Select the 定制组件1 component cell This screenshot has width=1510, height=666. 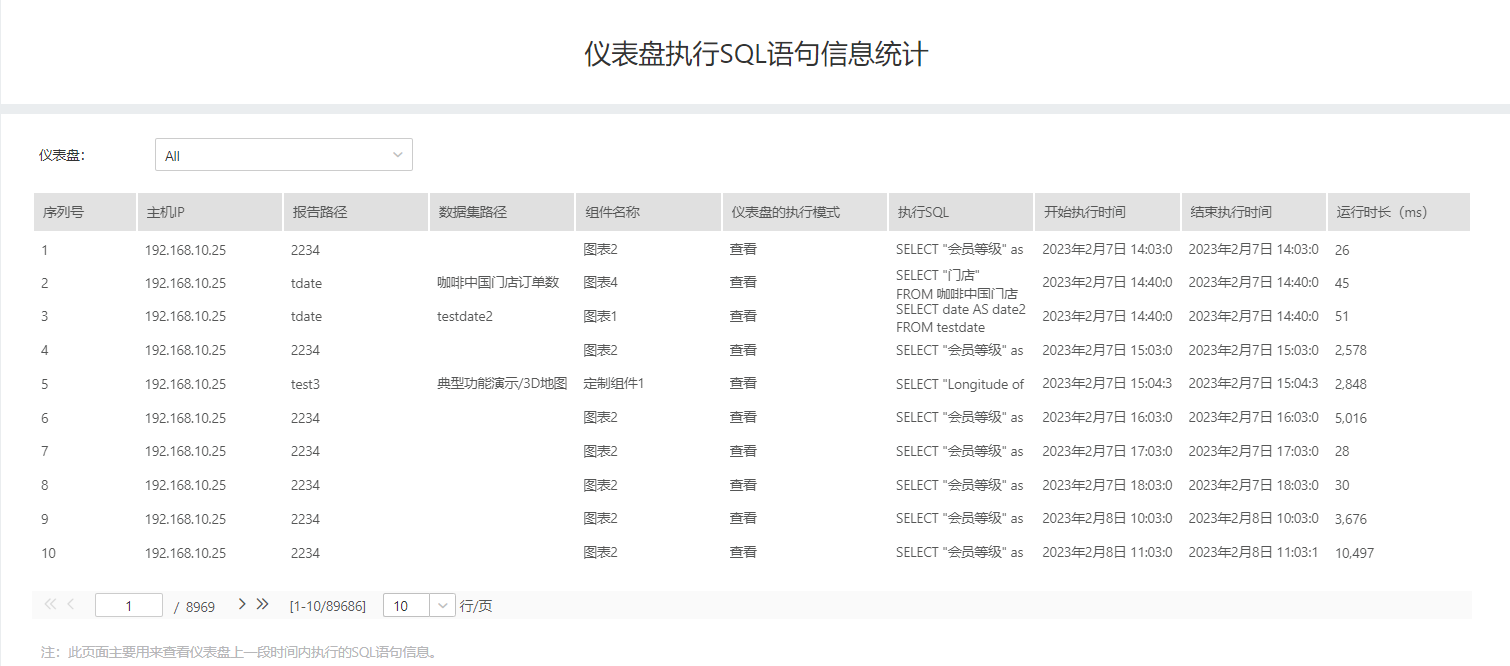tap(614, 383)
